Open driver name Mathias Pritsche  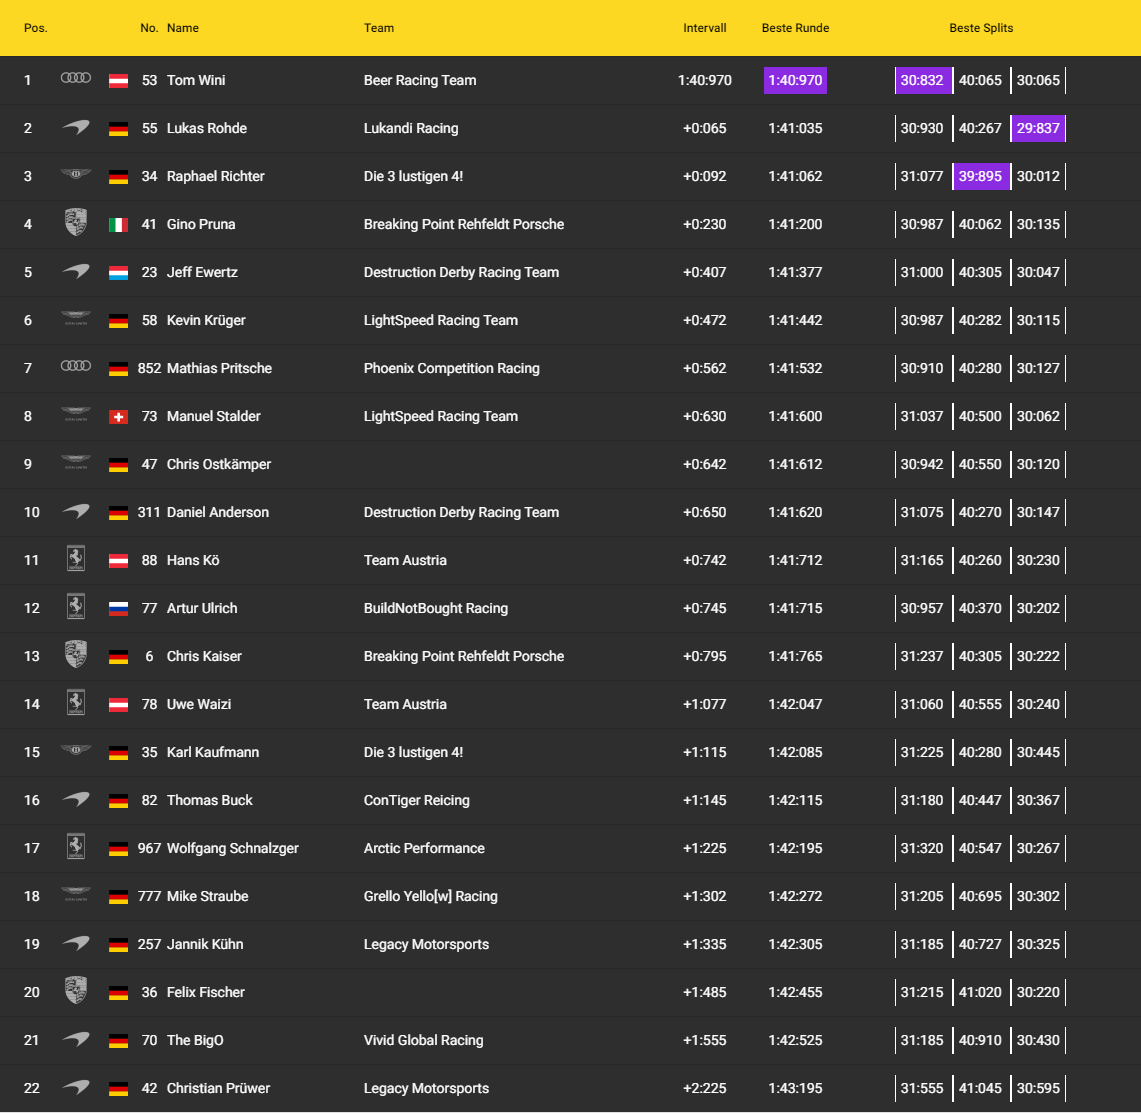(219, 368)
